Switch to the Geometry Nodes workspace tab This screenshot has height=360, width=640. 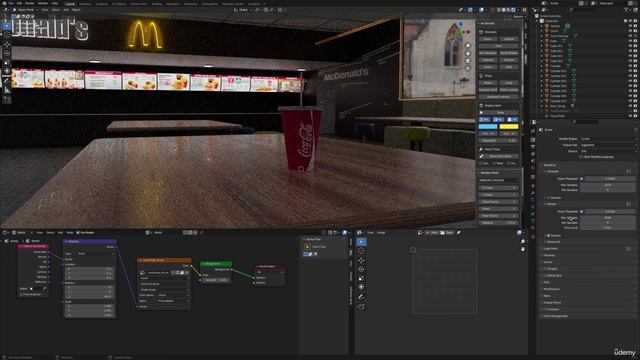click(x=233, y=4)
